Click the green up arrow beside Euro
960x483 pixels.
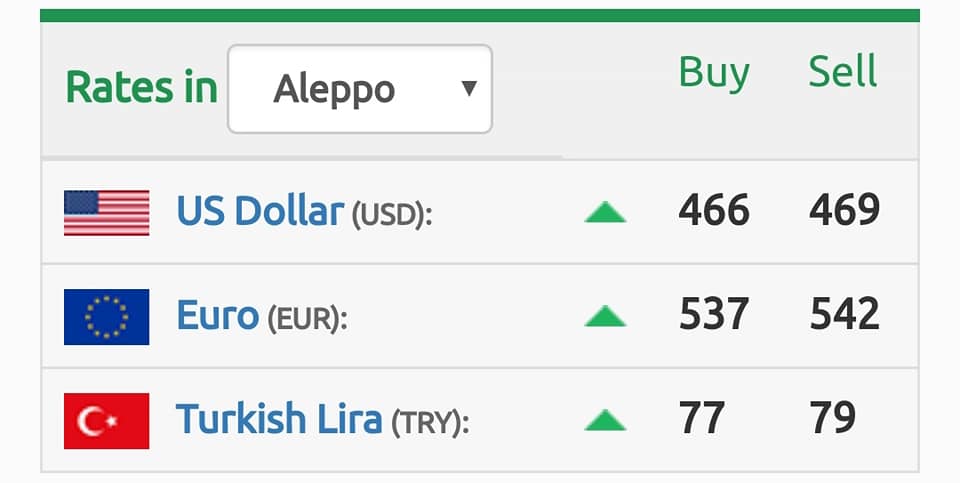click(605, 316)
